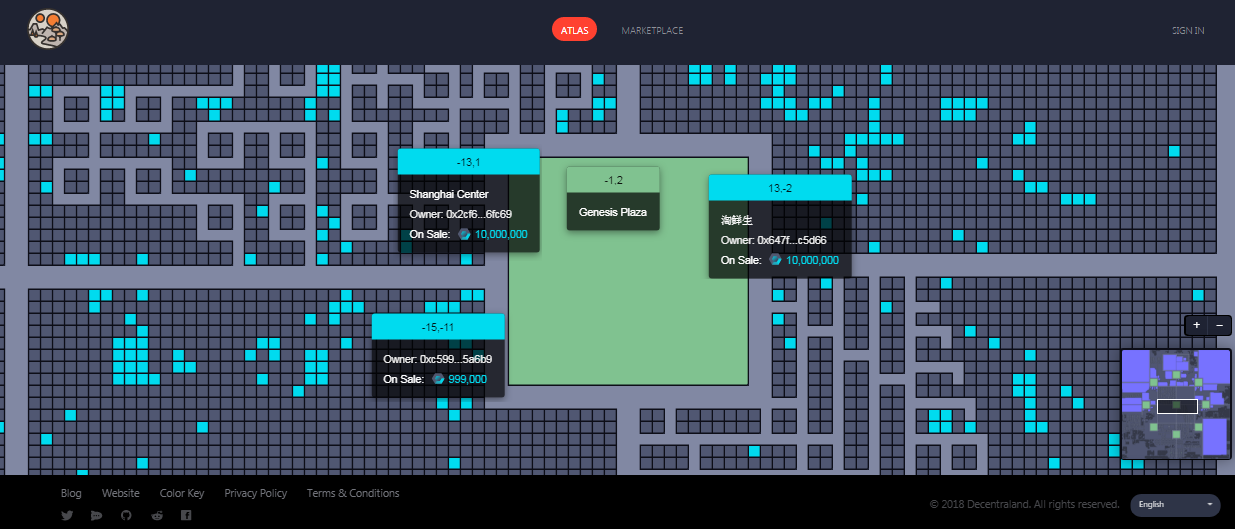Image resolution: width=1235 pixels, height=529 pixels.
Task: Open the Privacy Policy link
Action: [x=255, y=493]
